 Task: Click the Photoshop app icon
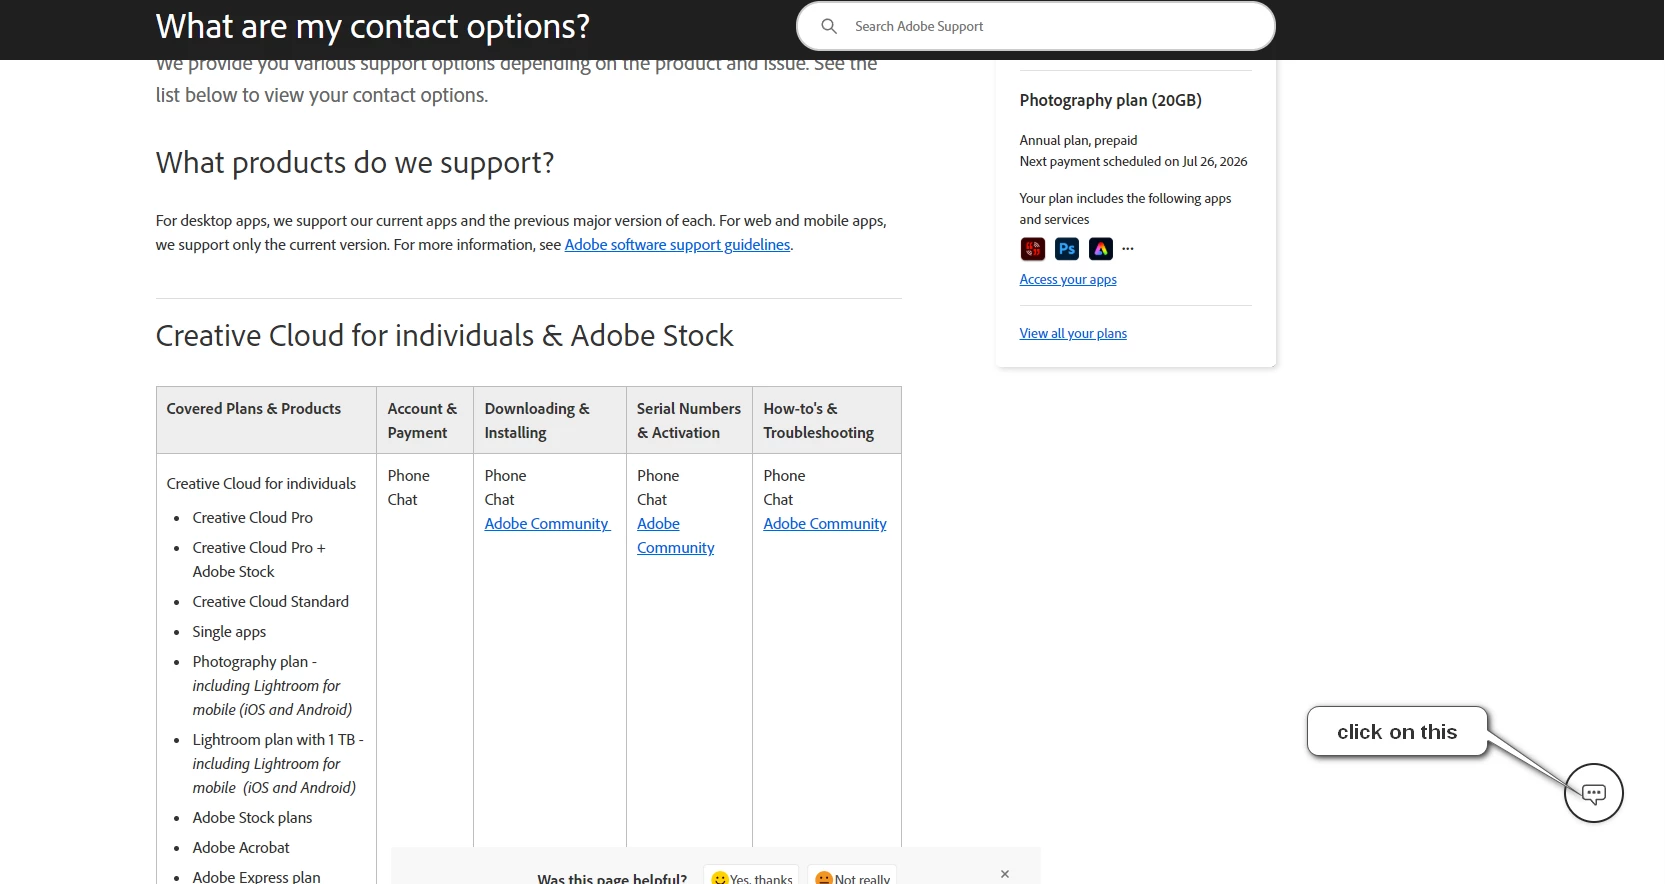pos(1067,249)
